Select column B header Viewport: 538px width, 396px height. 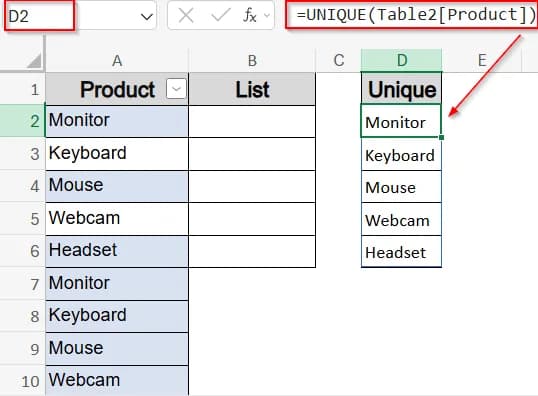(252, 61)
